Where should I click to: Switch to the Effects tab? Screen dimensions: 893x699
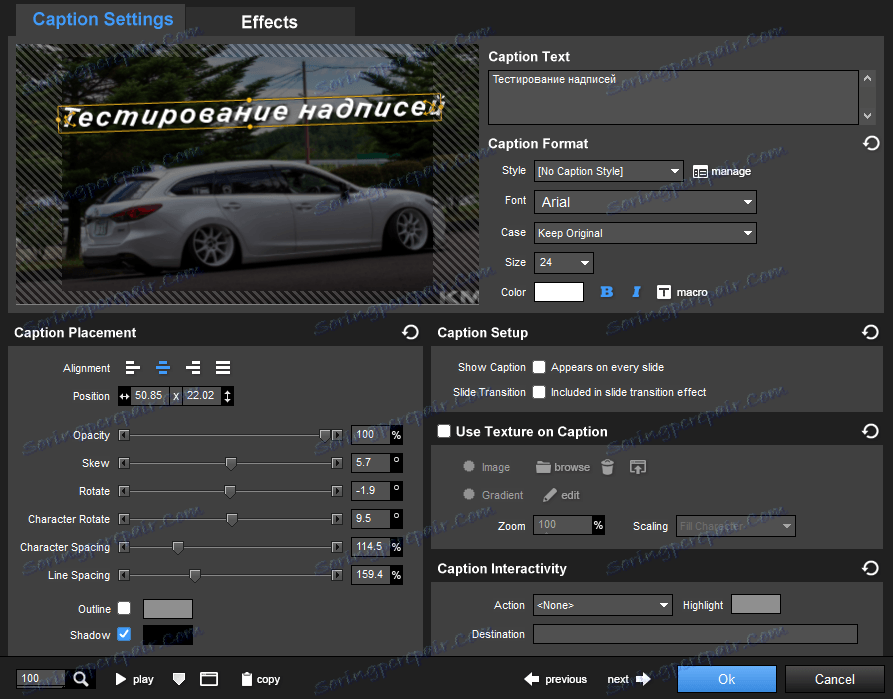click(269, 22)
